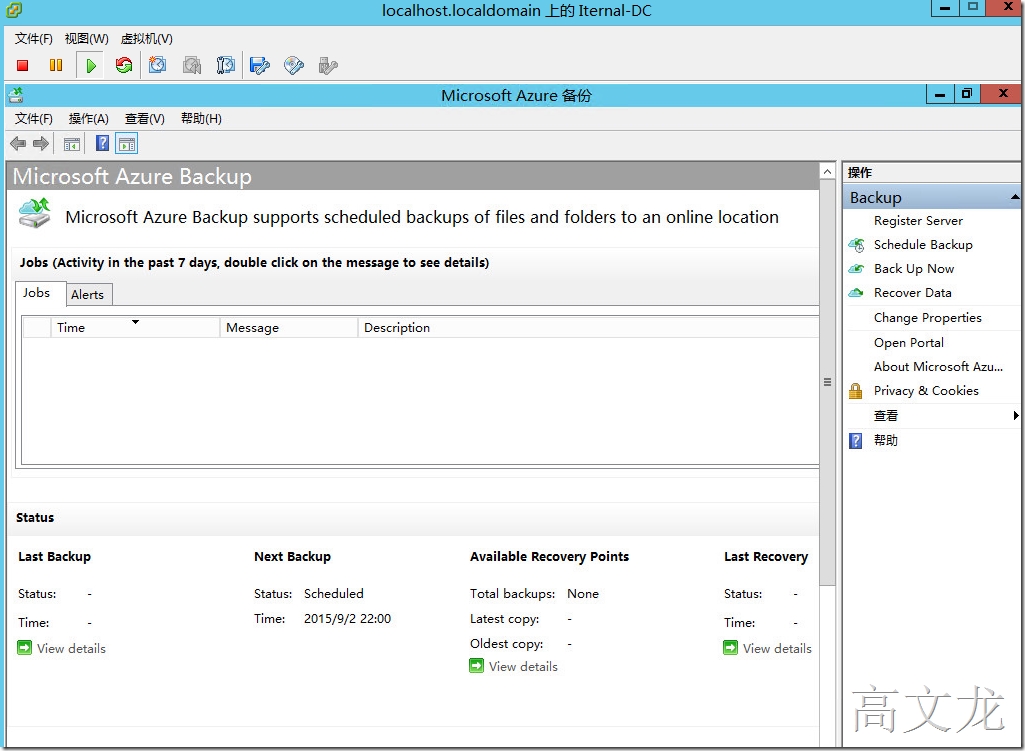Open the 视图(W) menu
This screenshot has width=1025, height=751.
point(86,39)
